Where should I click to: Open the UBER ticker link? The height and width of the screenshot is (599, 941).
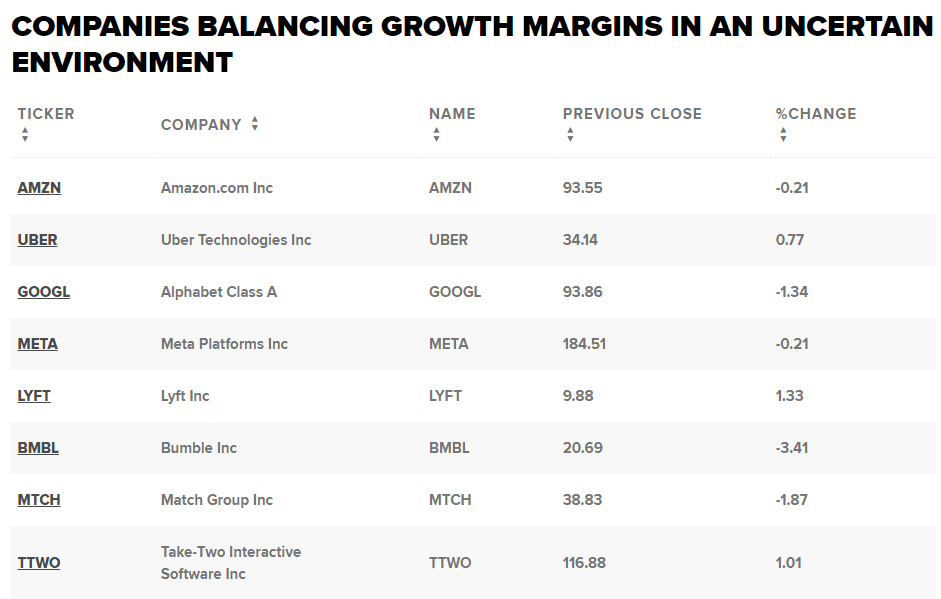coord(37,240)
